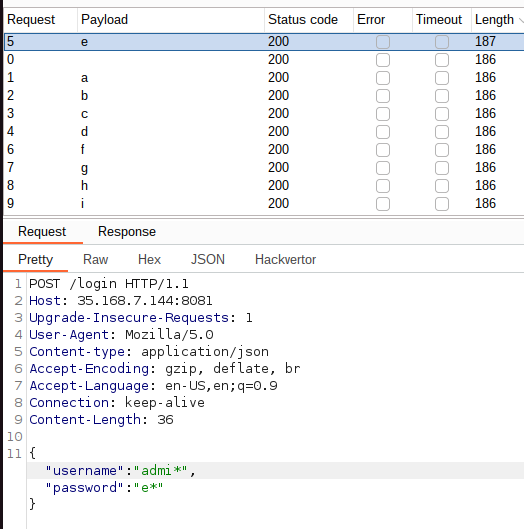Select the row with payload e
Image resolution: width=524 pixels, height=529 pixels.
(264, 42)
